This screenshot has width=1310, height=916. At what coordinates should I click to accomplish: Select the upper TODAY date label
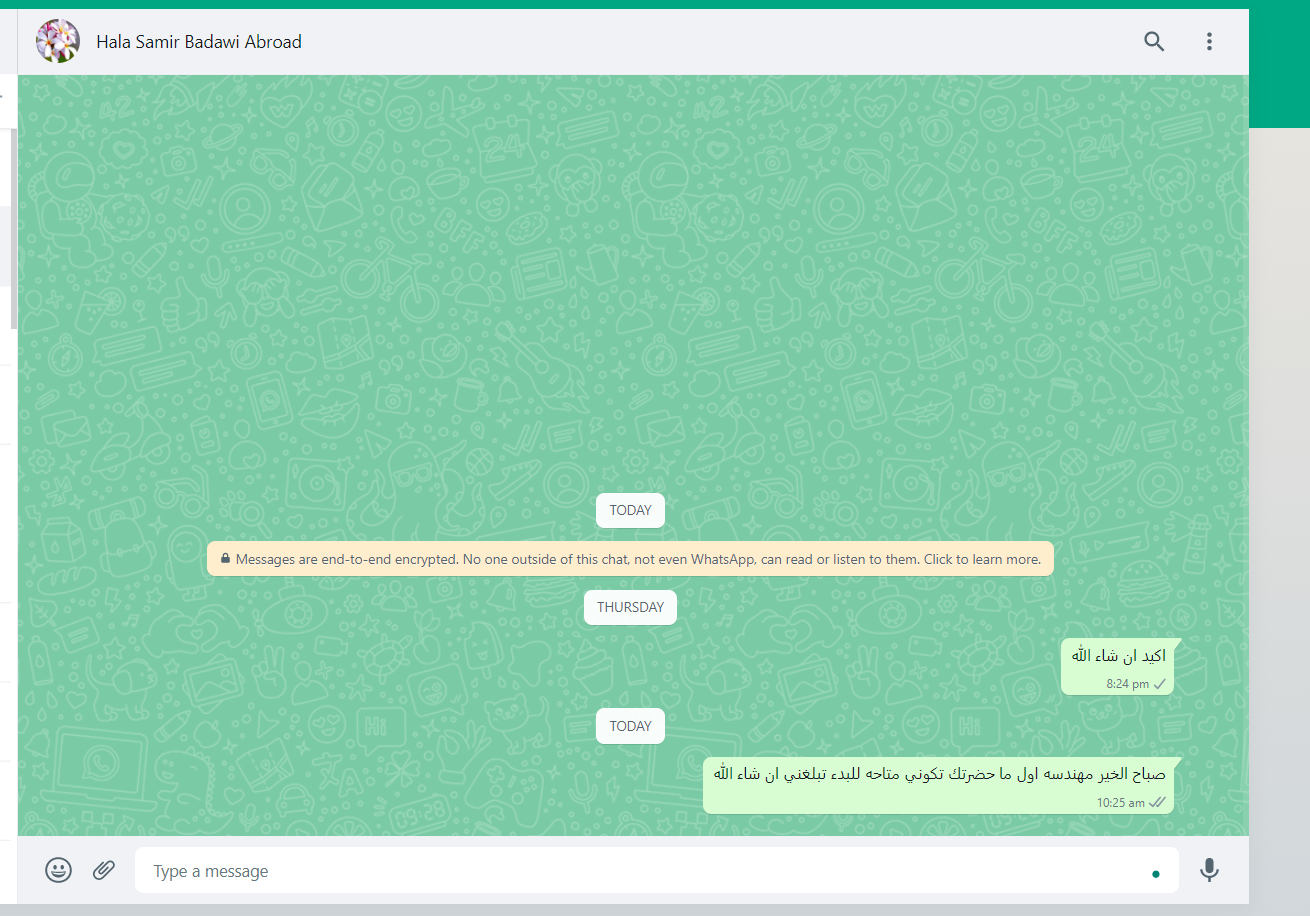tap(630, 510)
